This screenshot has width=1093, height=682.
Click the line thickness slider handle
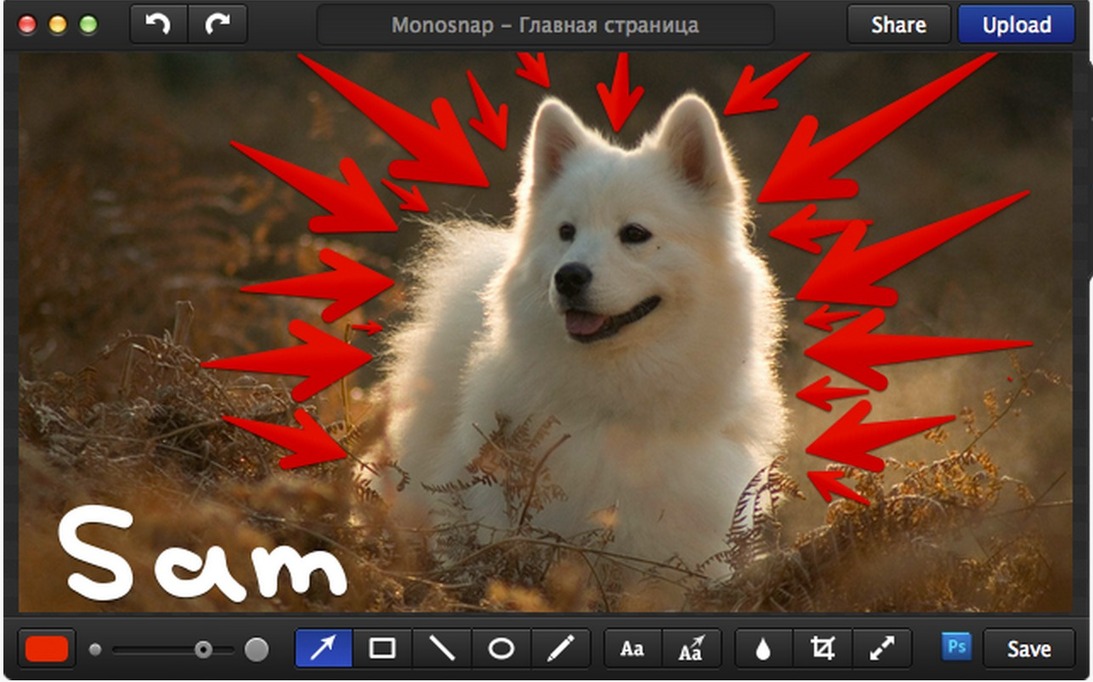pyautogui.click(x=203, y=649)
